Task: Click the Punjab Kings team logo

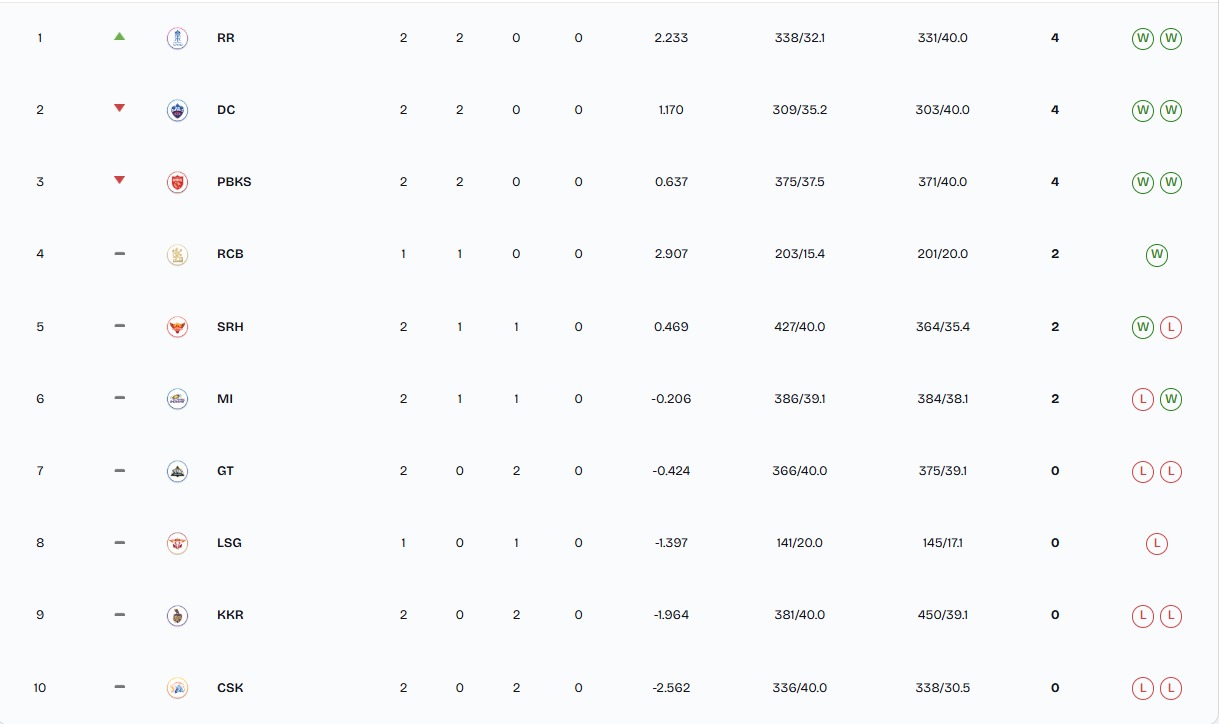Action: pyautogui.click(x=177, y=182)
